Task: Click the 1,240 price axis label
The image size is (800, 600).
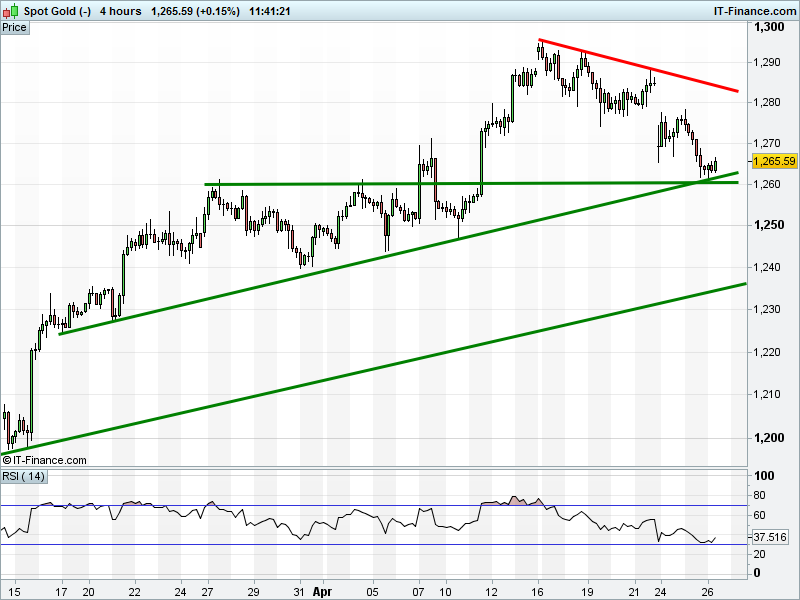Action: pyautogui.click(x=767, y=267)
